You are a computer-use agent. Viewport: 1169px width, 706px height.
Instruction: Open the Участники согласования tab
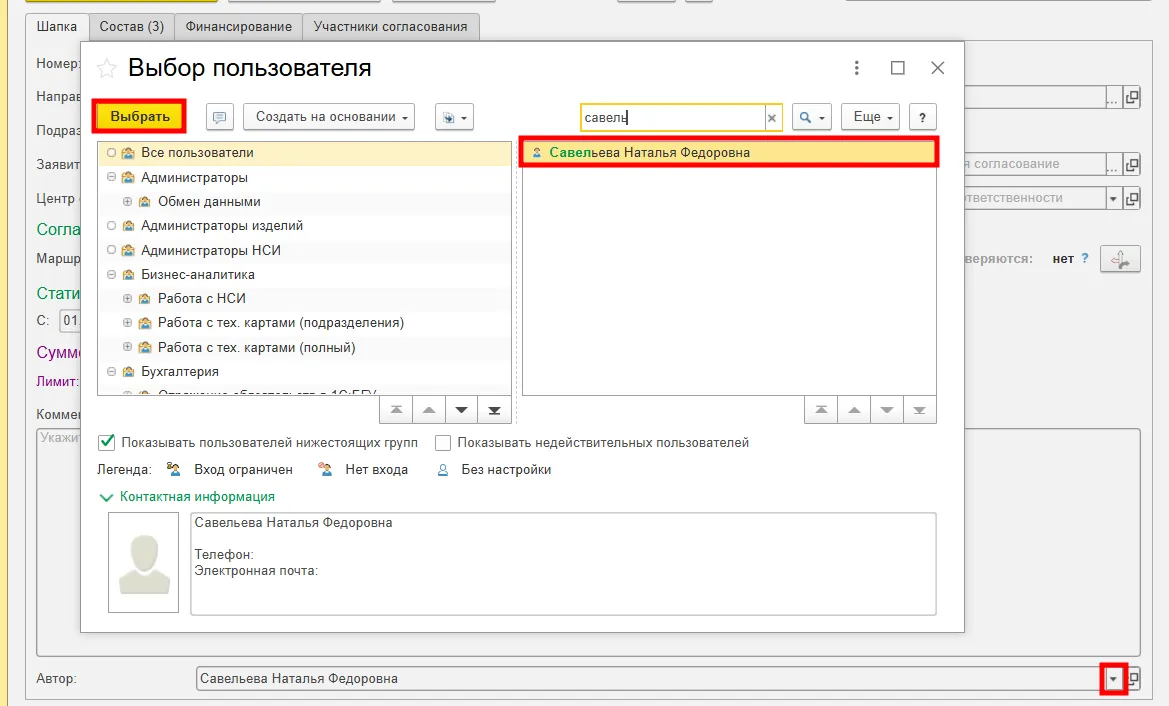tap(391, 26)
